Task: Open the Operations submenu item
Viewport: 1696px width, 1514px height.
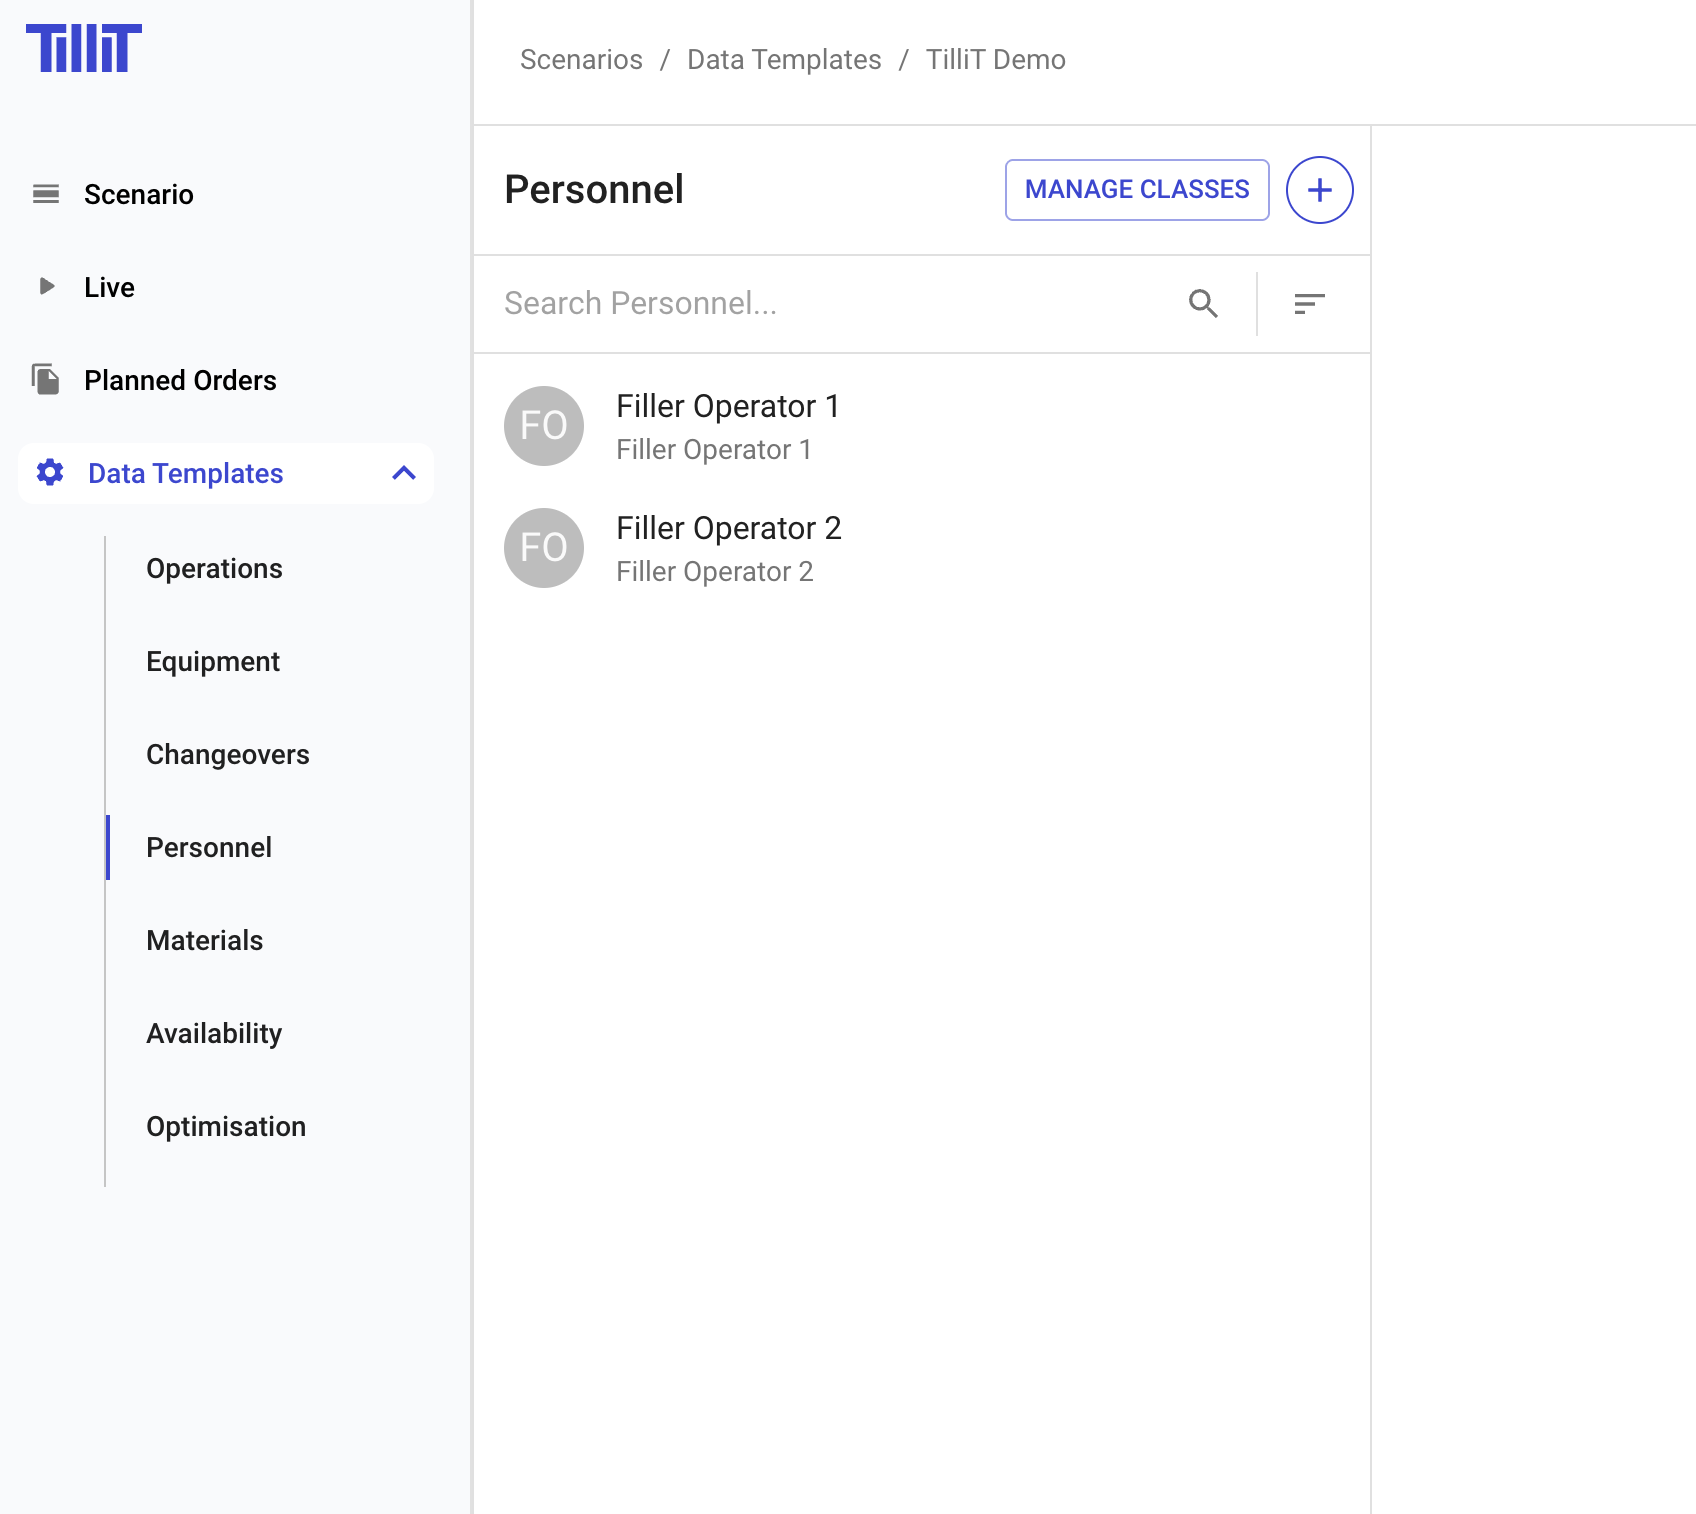Action: [214, 568]
